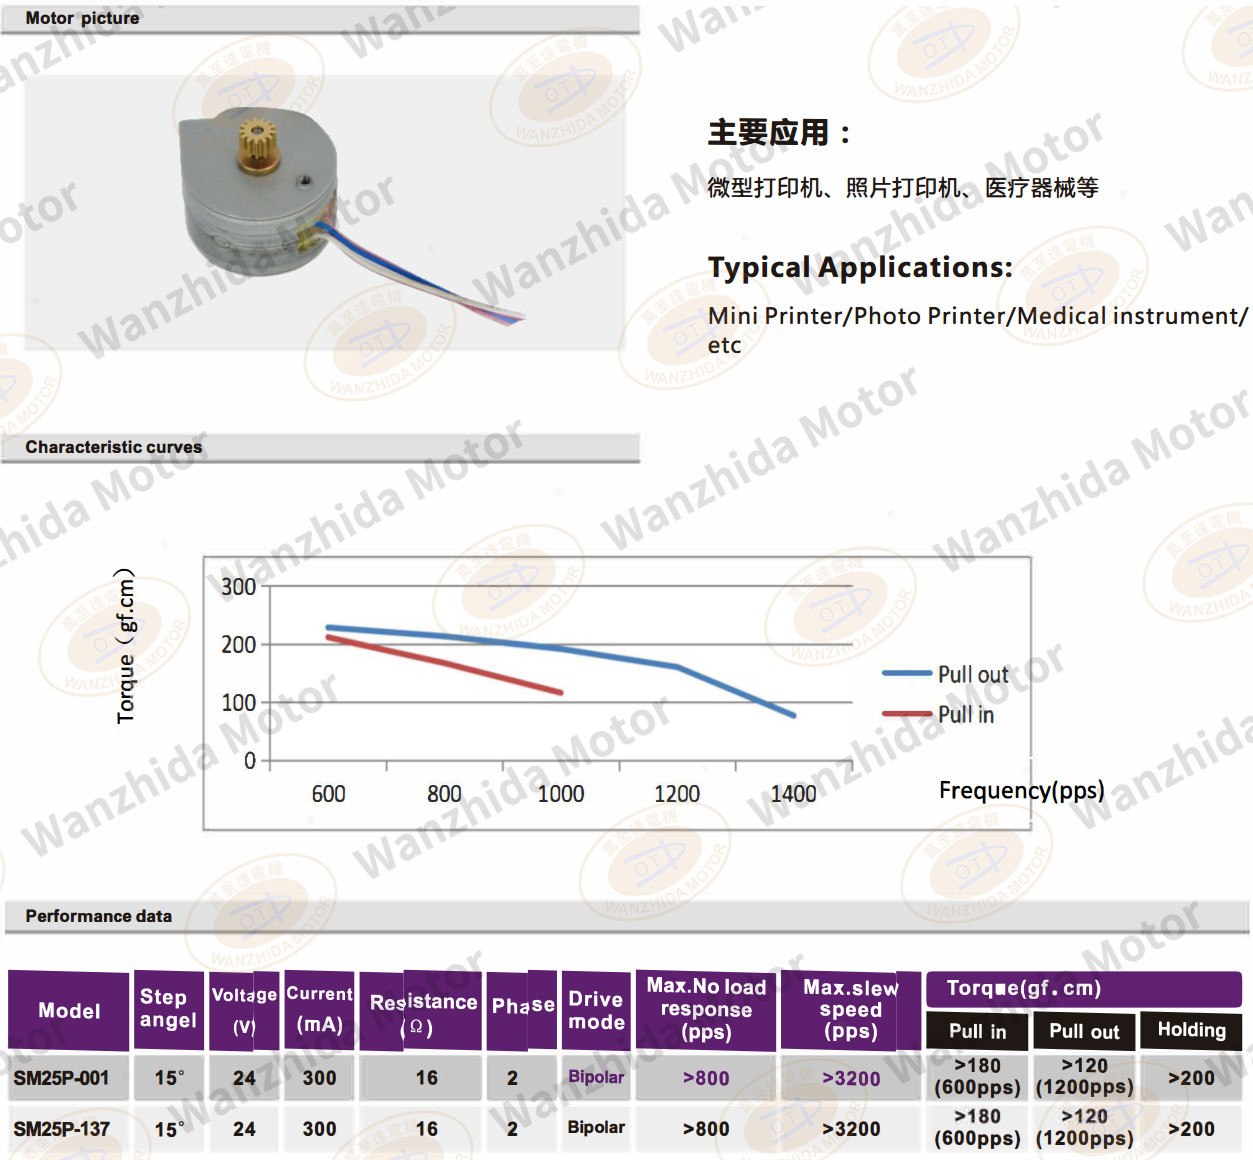Click the black Bipolar cell for SM25P-137

pos(596,1127)
